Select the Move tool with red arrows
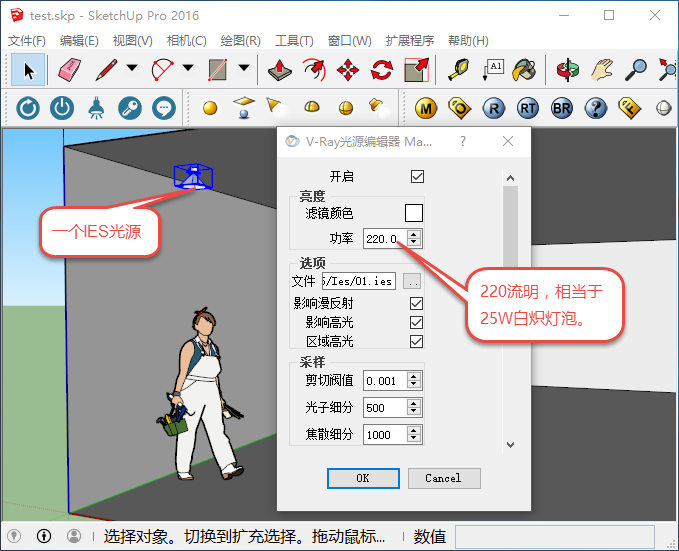The height and width of the screenshot is (551, 679). coord(348,70)
